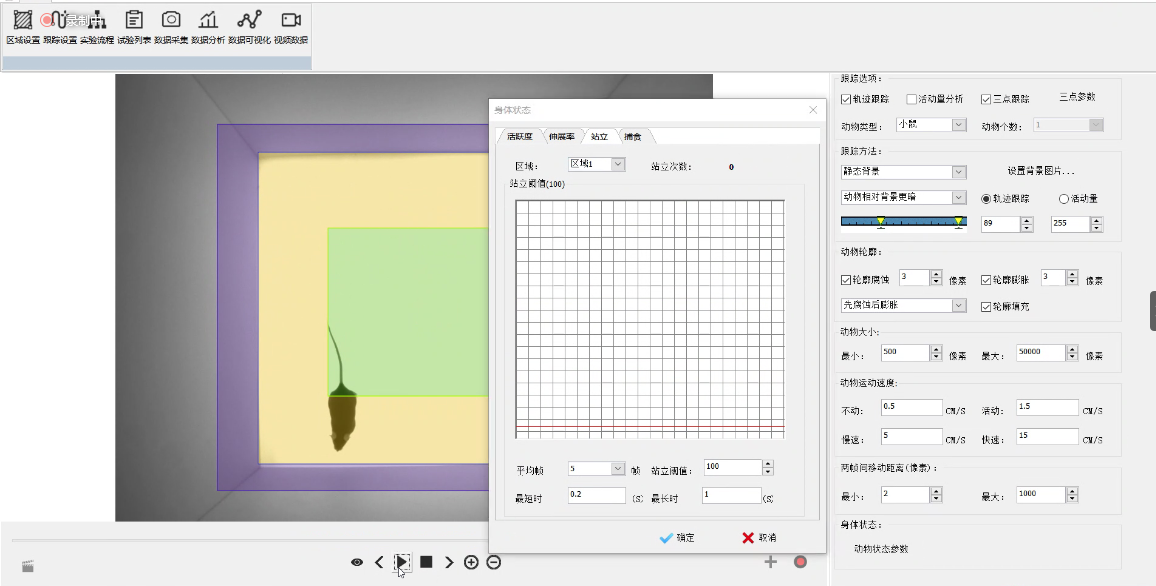Stop playback with the square button
Viewport: 1156px width, 586px height.
(x=426, y=563)
